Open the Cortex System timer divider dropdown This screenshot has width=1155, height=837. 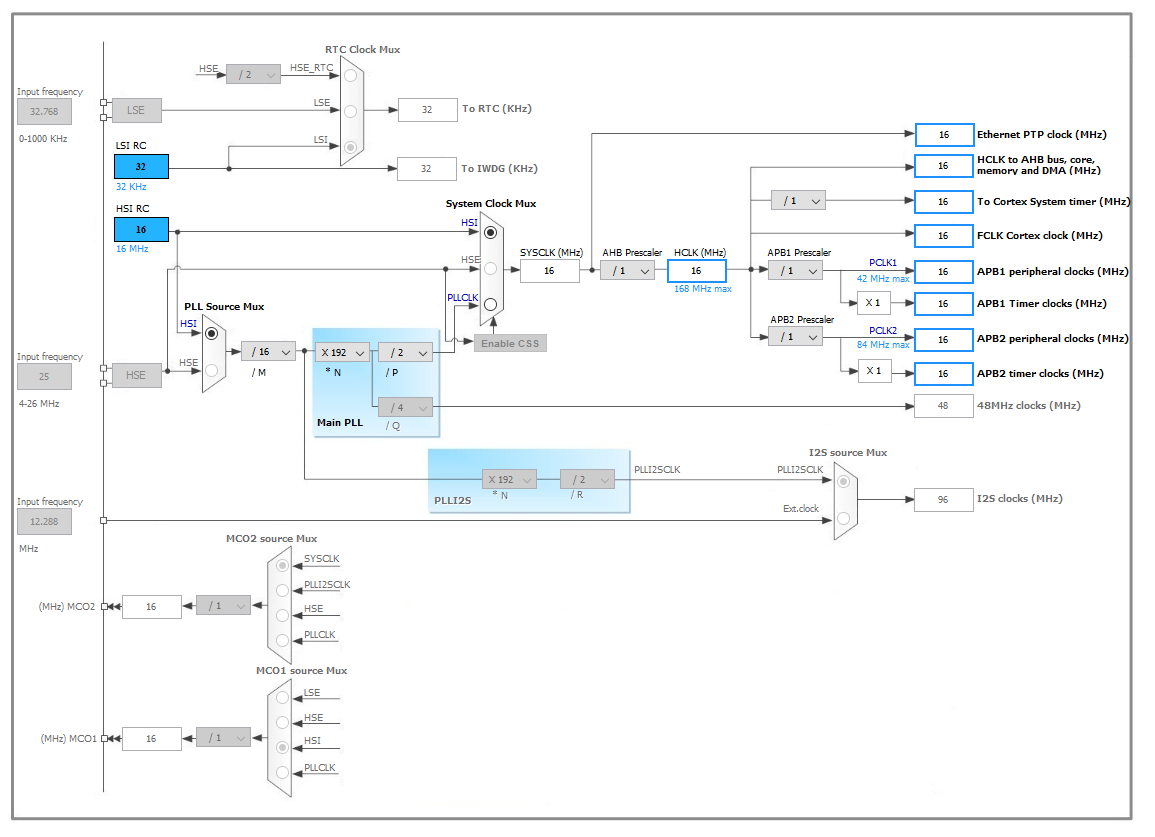[x=798, y=200]
